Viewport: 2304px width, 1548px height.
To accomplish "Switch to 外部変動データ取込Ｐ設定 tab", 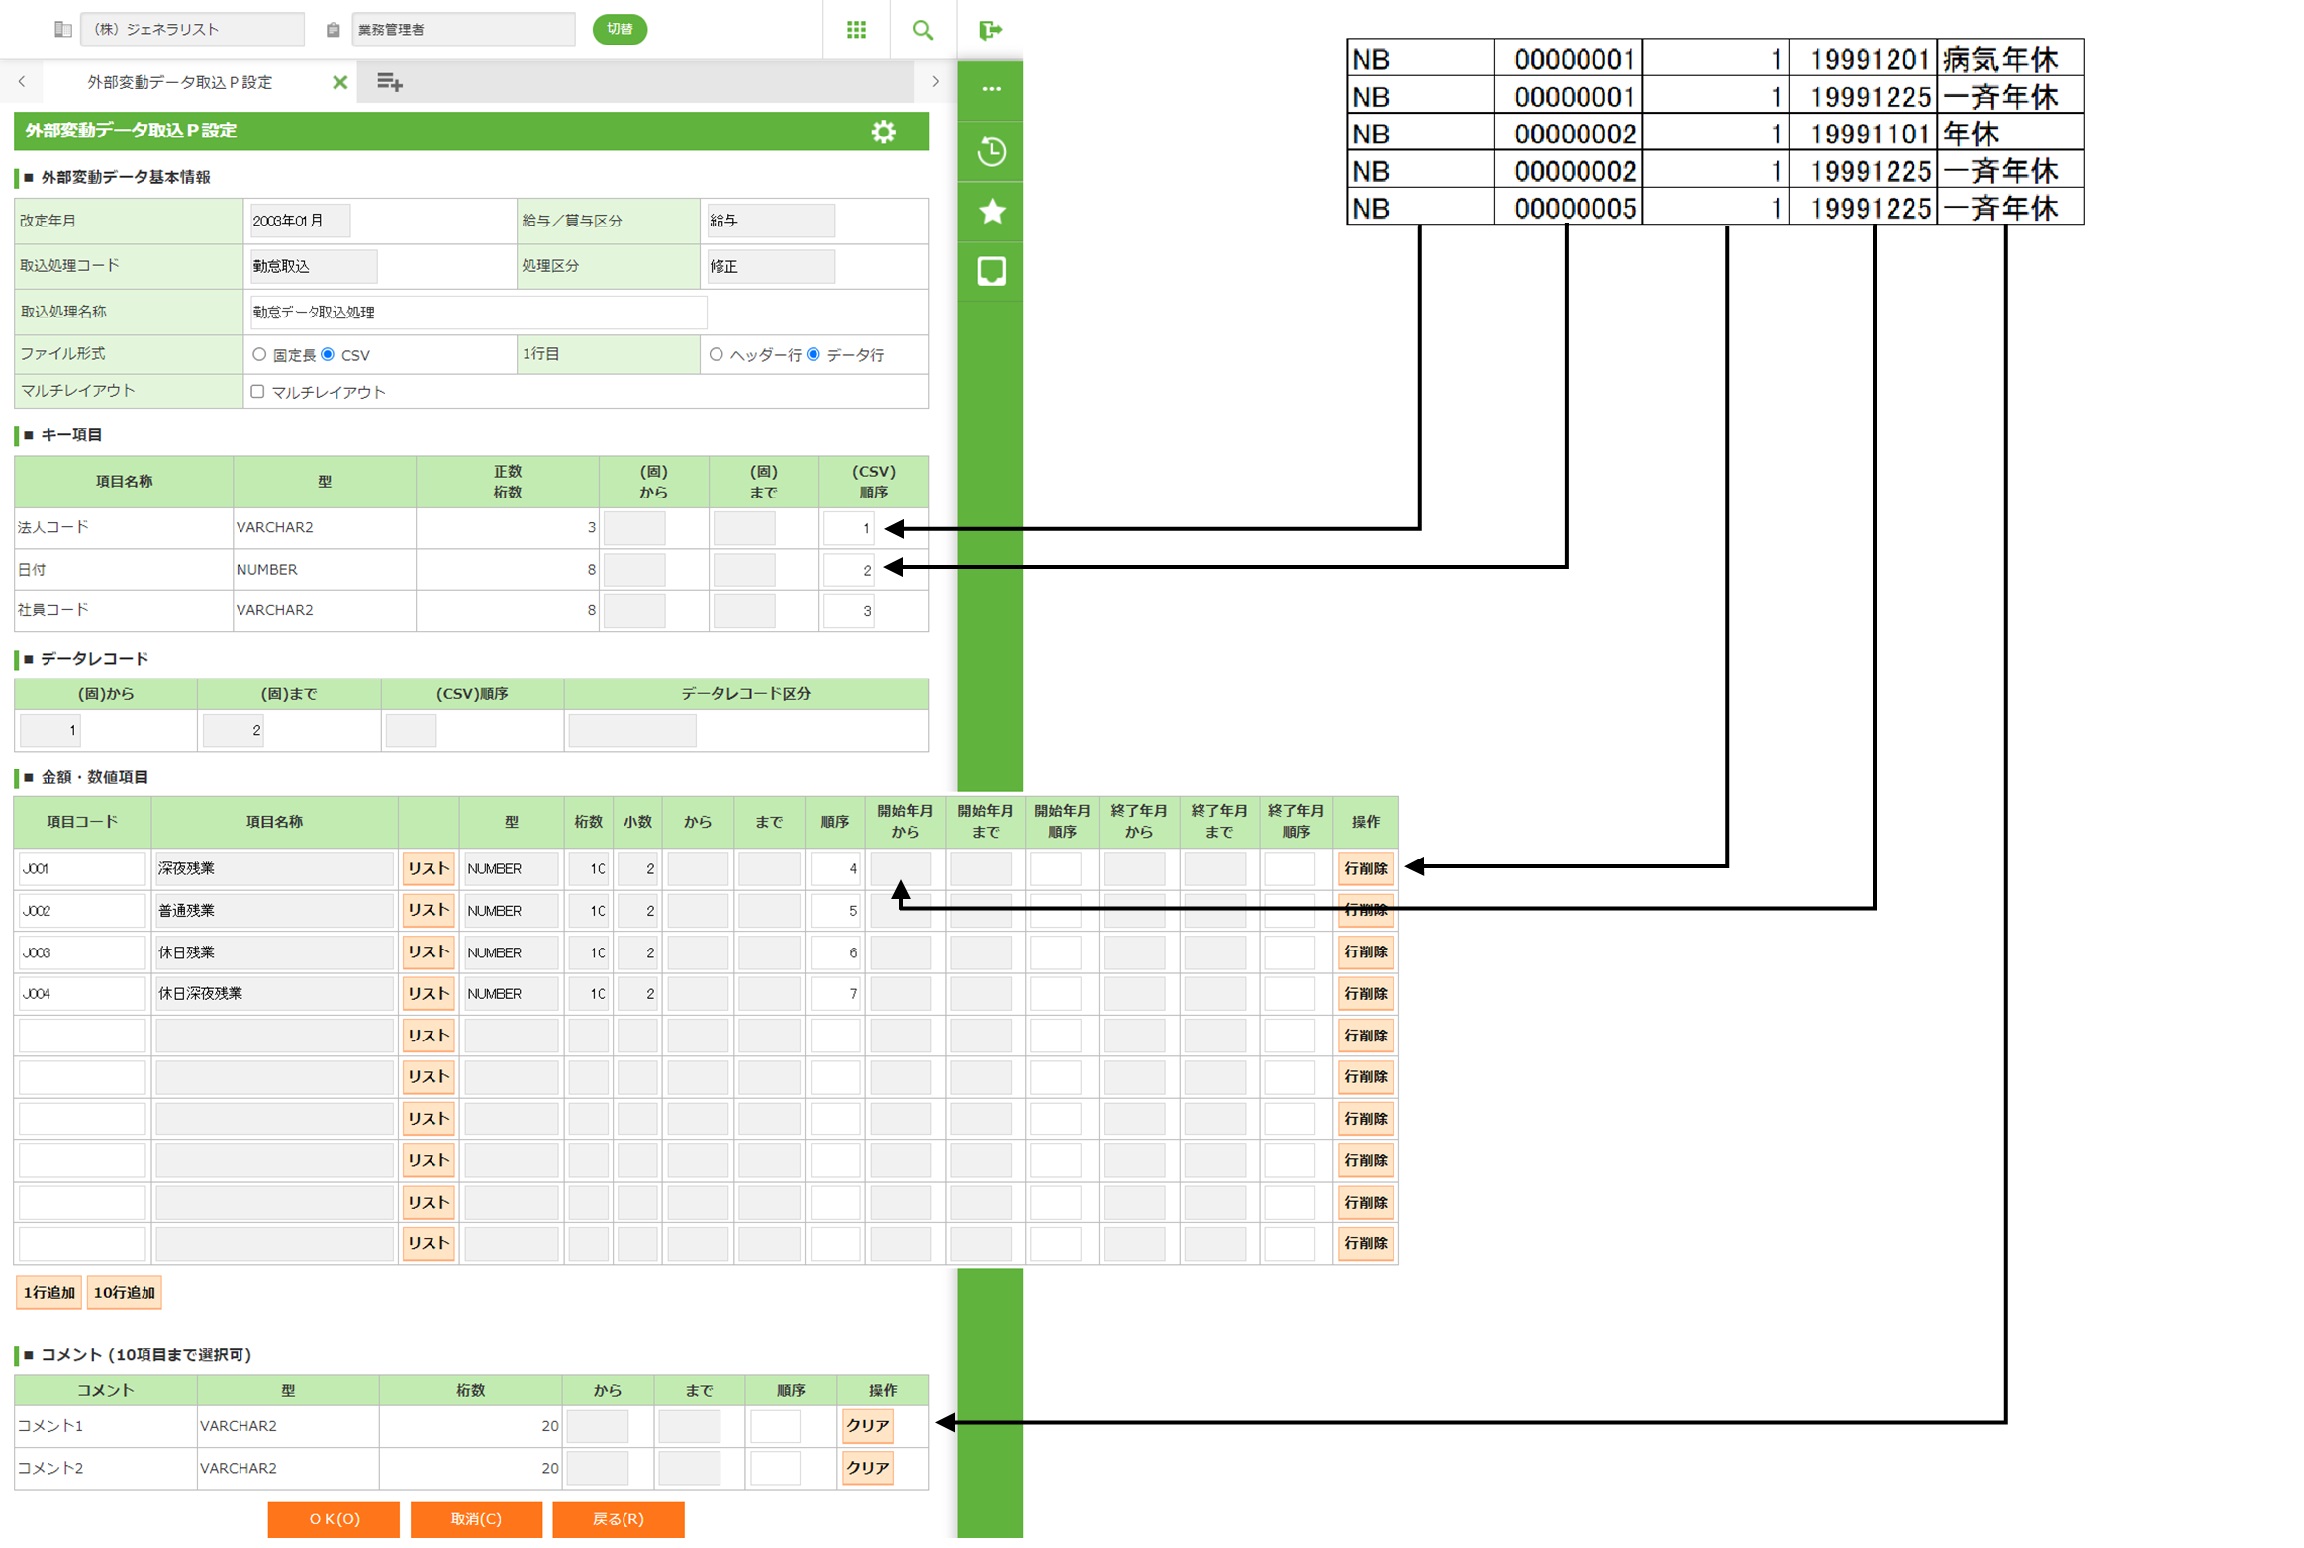I will coord(180,82).
